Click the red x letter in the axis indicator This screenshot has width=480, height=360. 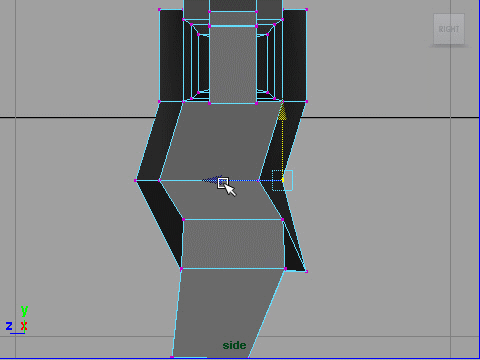pyautogui.click(x=24, y=325)
